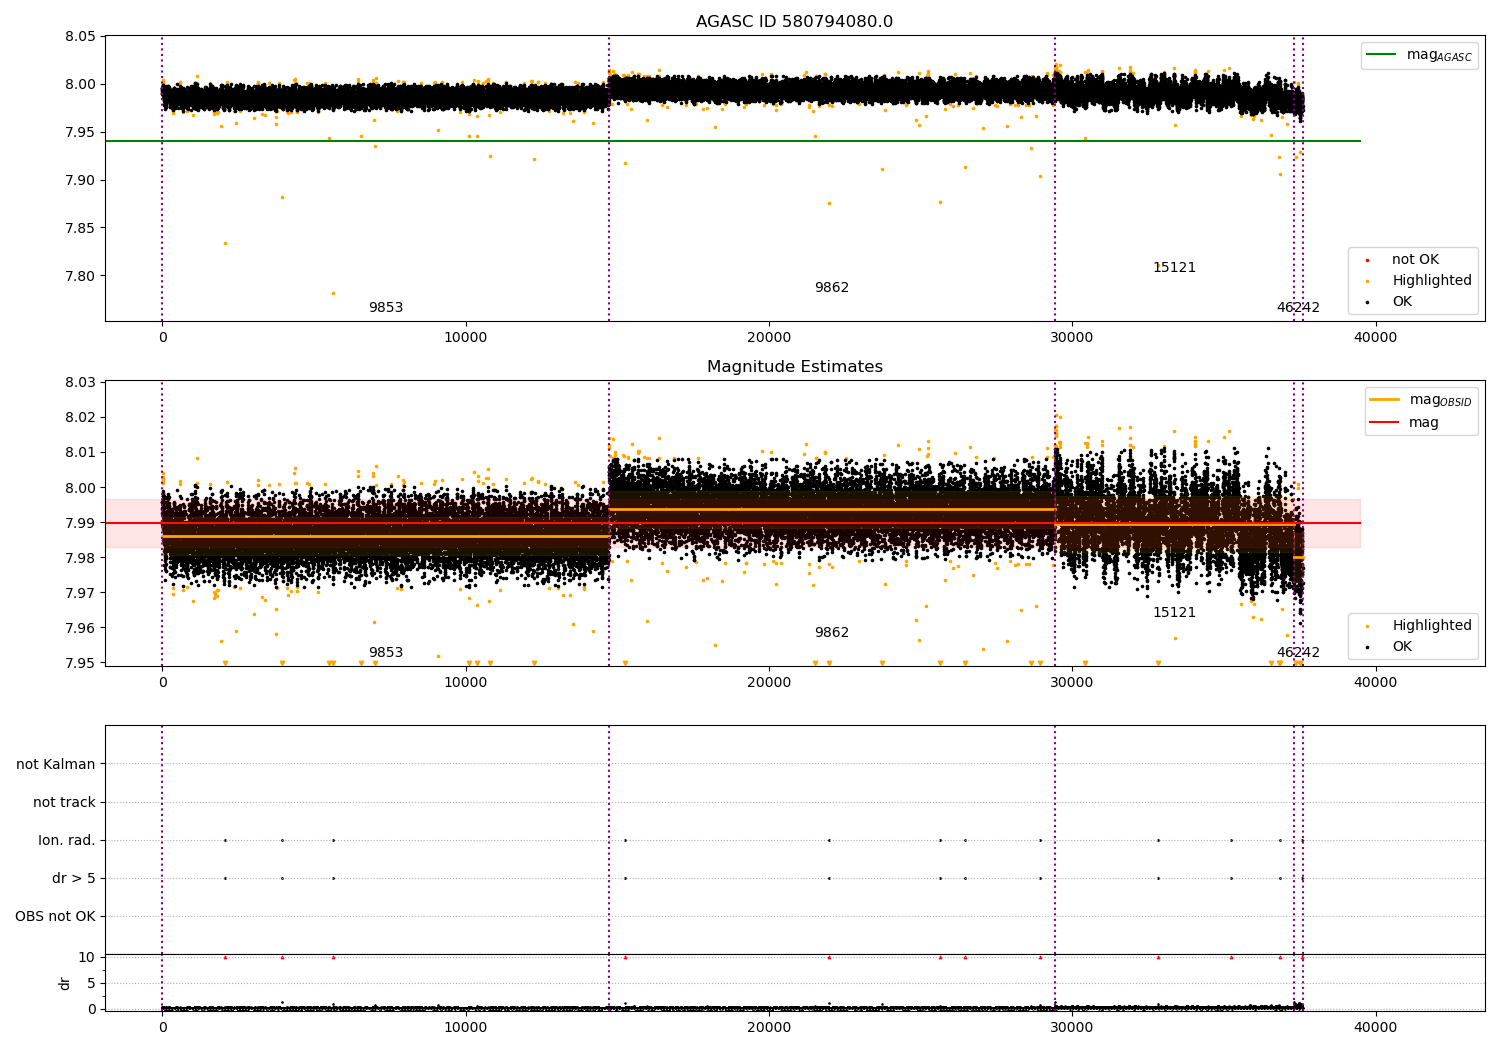This screenshot has height=1050, width=1500.
Task: Click the 'OBS not OK' axis label
Action: click(x=56, y=916)
